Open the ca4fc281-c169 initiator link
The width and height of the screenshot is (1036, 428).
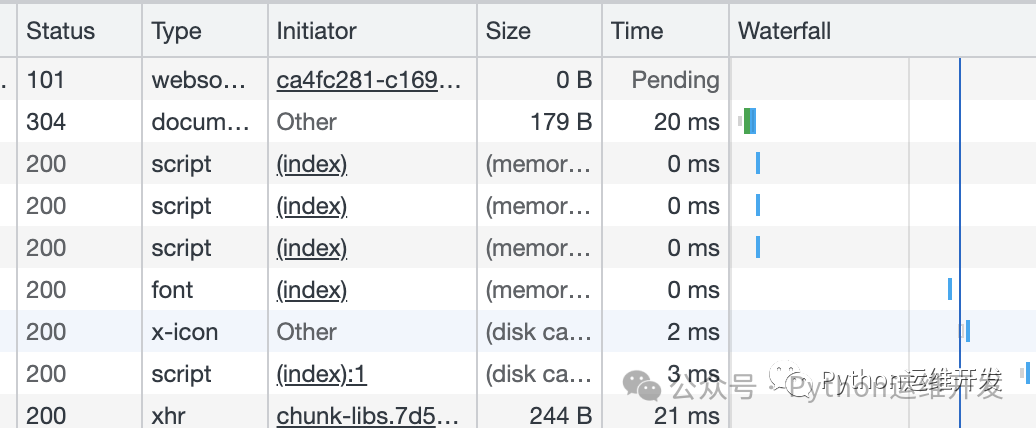[x=369, y=80]
